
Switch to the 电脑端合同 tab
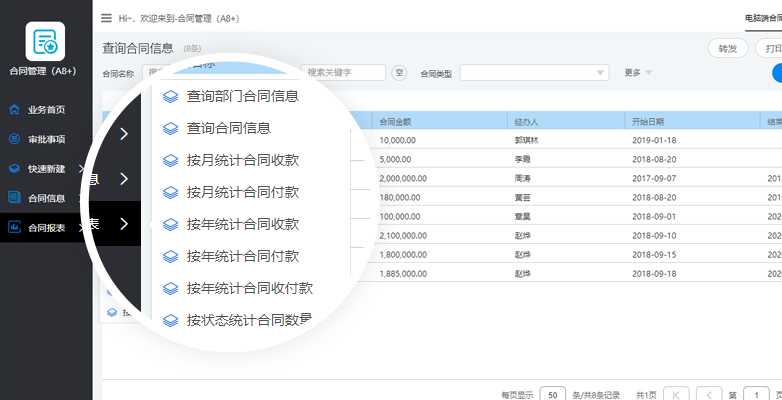coord(762,18)
